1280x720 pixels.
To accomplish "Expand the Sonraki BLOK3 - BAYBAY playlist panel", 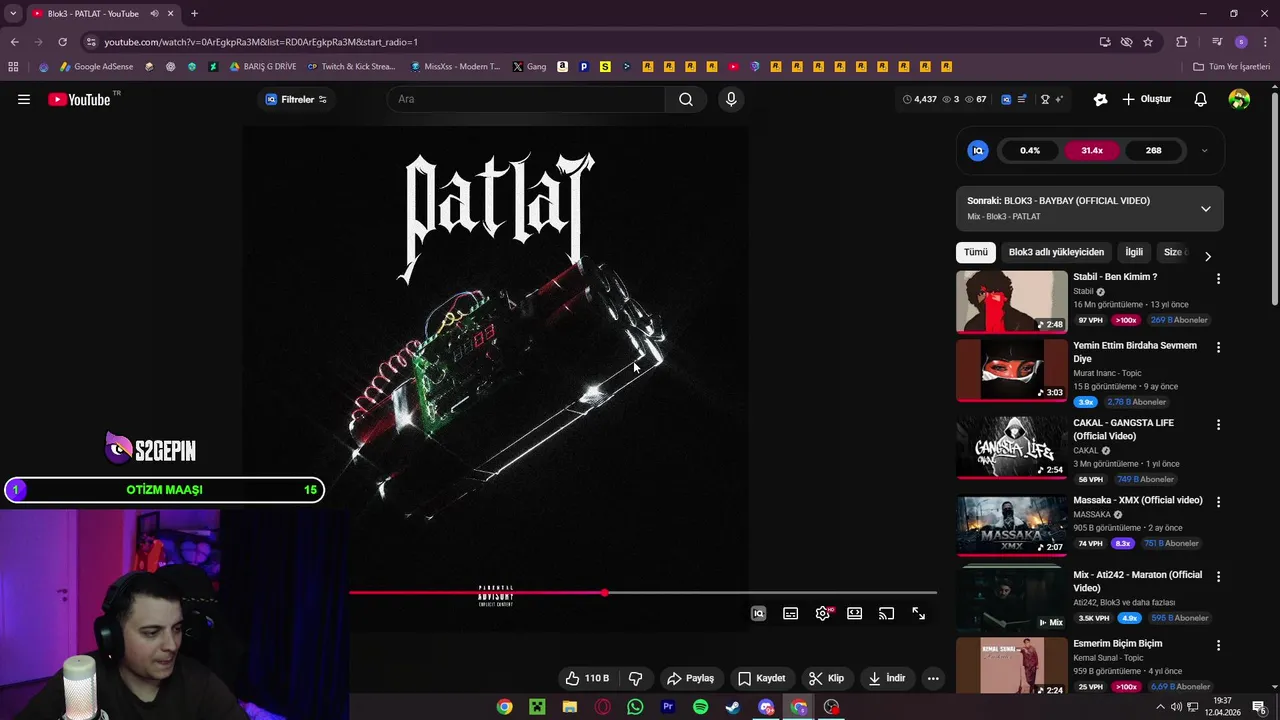I will [x=1205, y=209].
